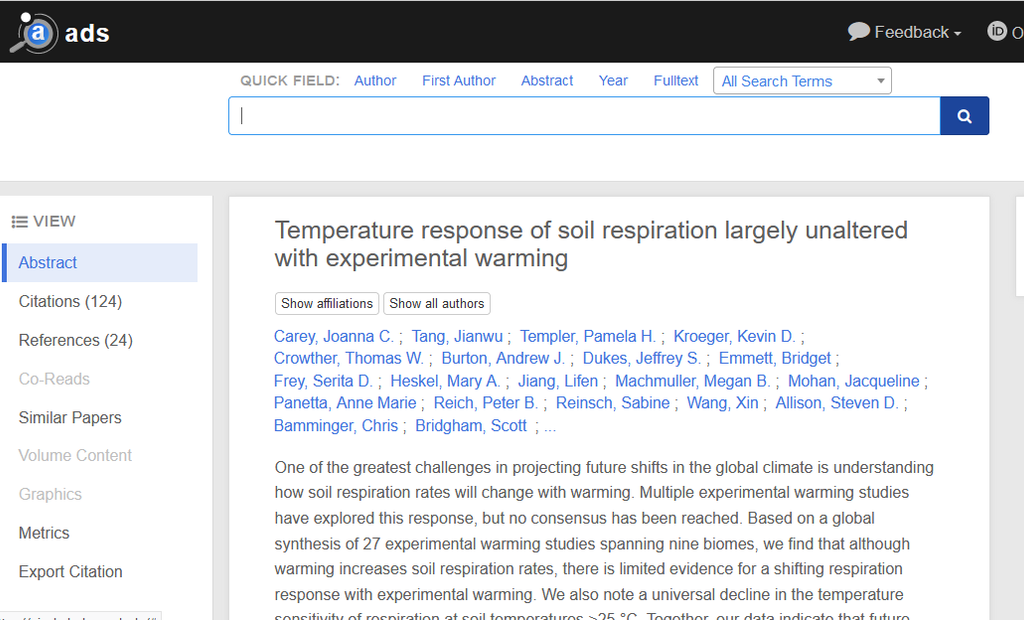This screenshot has width=1024, height=620.
Task: Toggle Show all authors button
Action: pos(437,304)
